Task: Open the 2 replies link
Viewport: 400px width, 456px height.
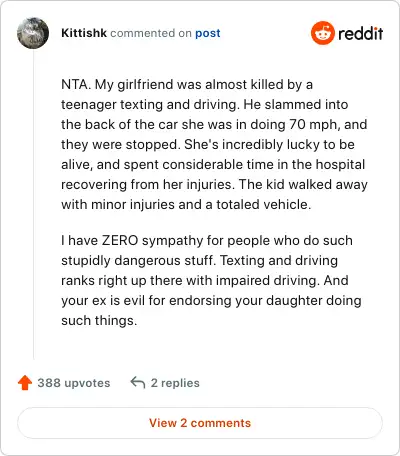Action: tap(175, 383)
